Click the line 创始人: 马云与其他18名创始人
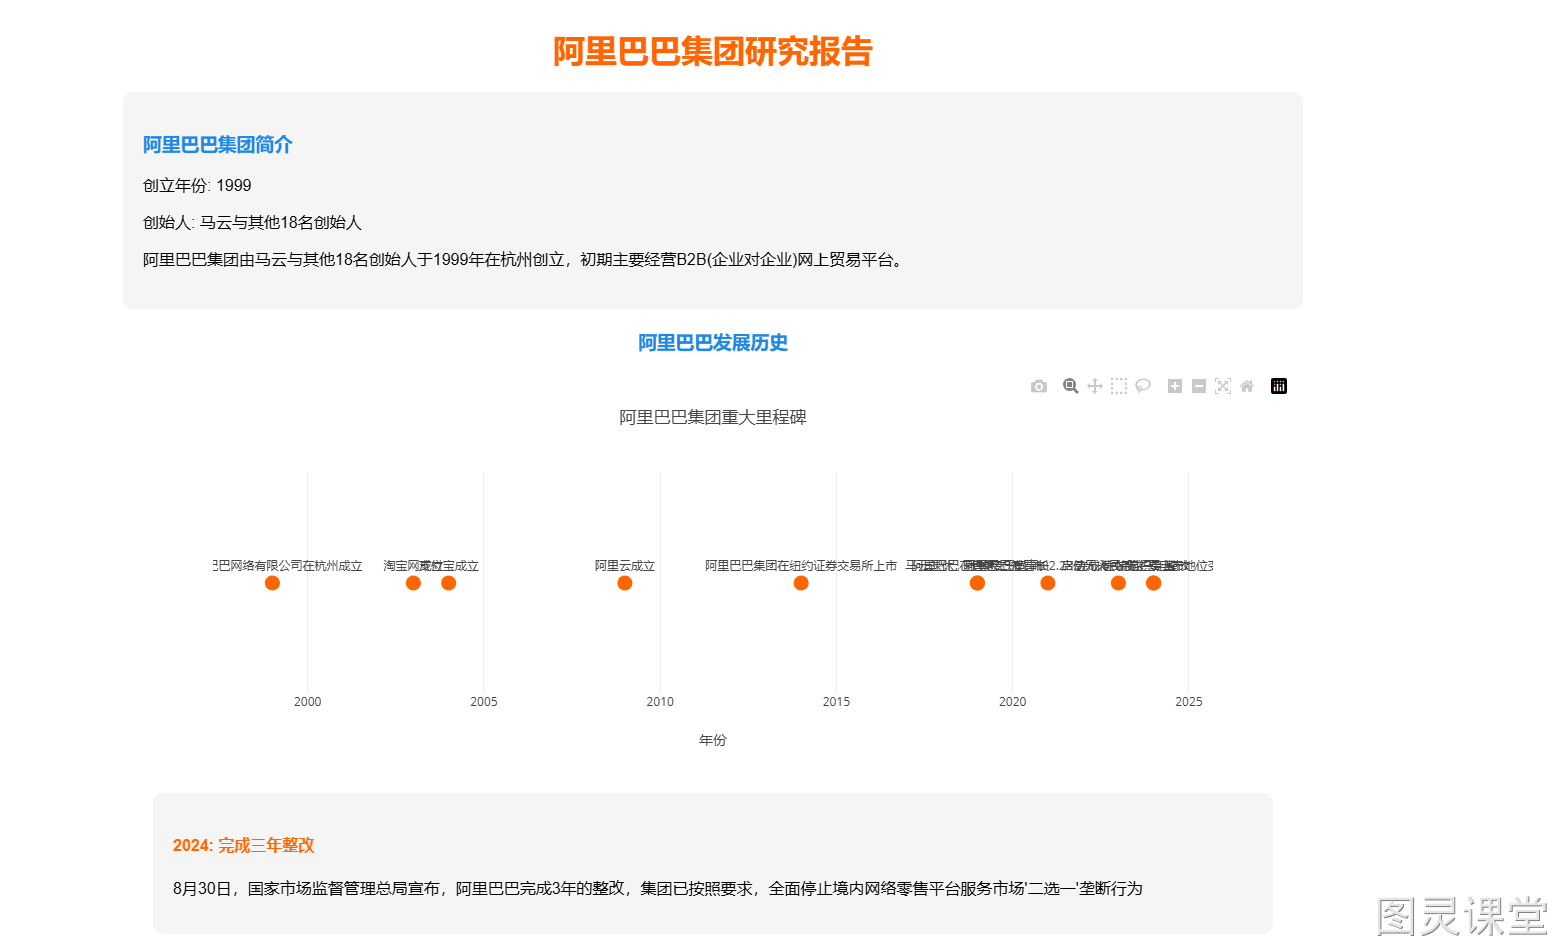Screen dimensions: 1556x946 click(252, 223)
